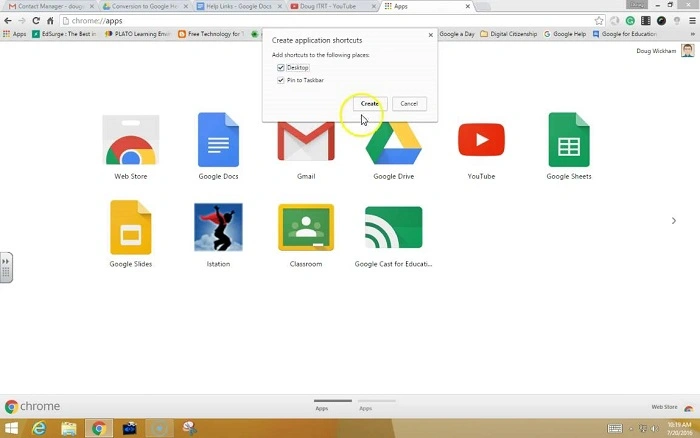The image size is (700, 438).
Task: Launch the Google Slides app
Action: (x=131, y=229)
